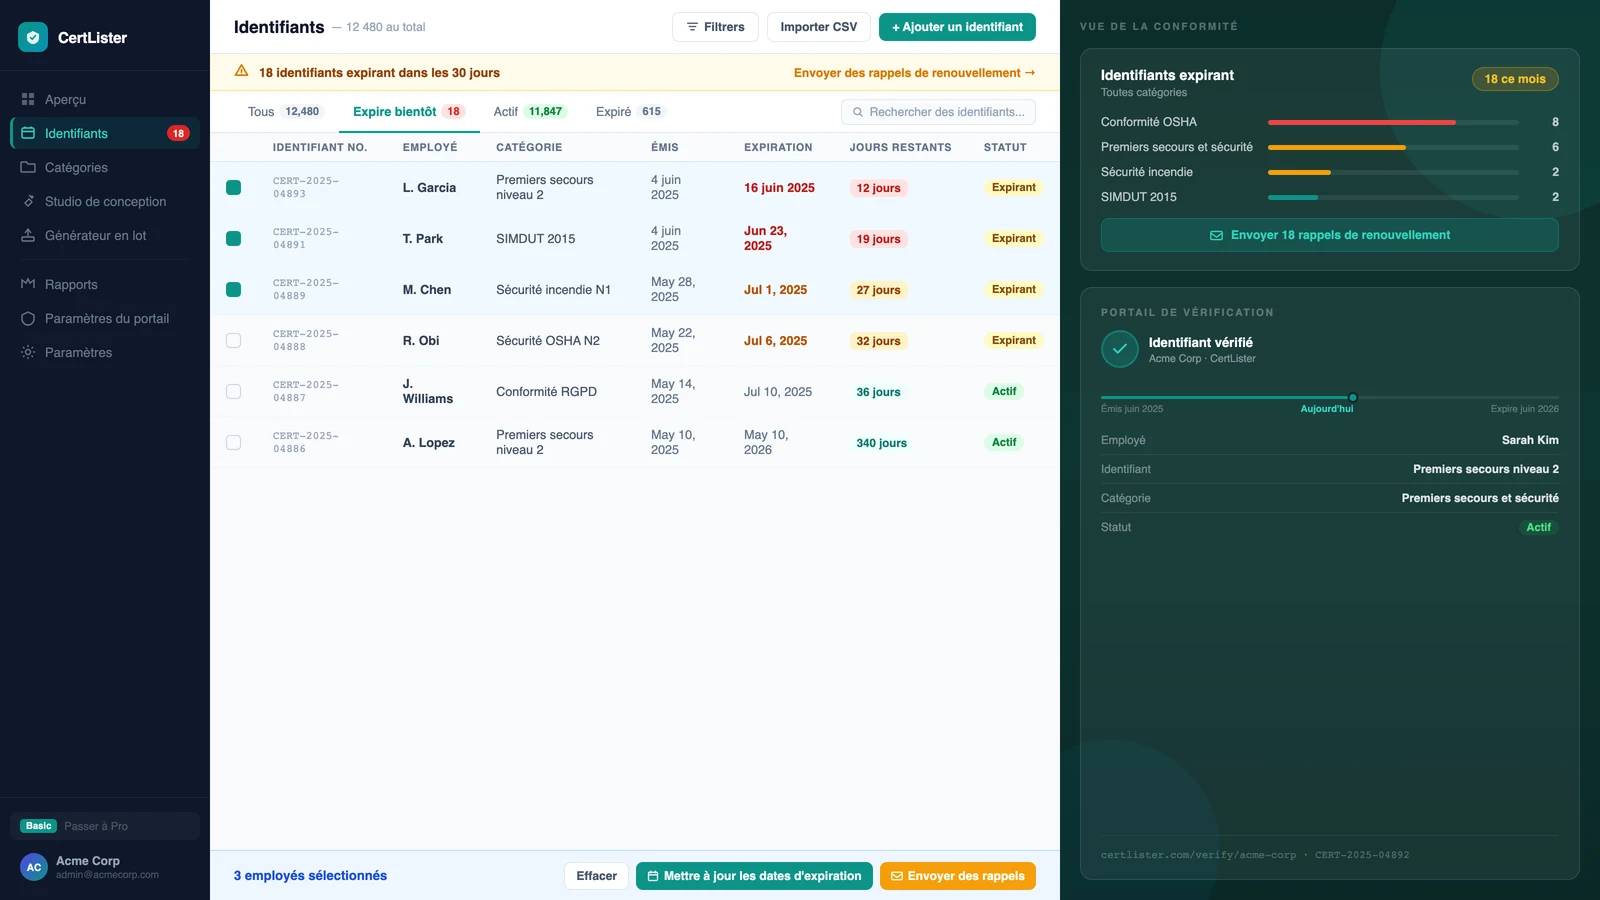
Task: Click the certlister.com/verify/acme-corp URL text
Action: 1198,855
